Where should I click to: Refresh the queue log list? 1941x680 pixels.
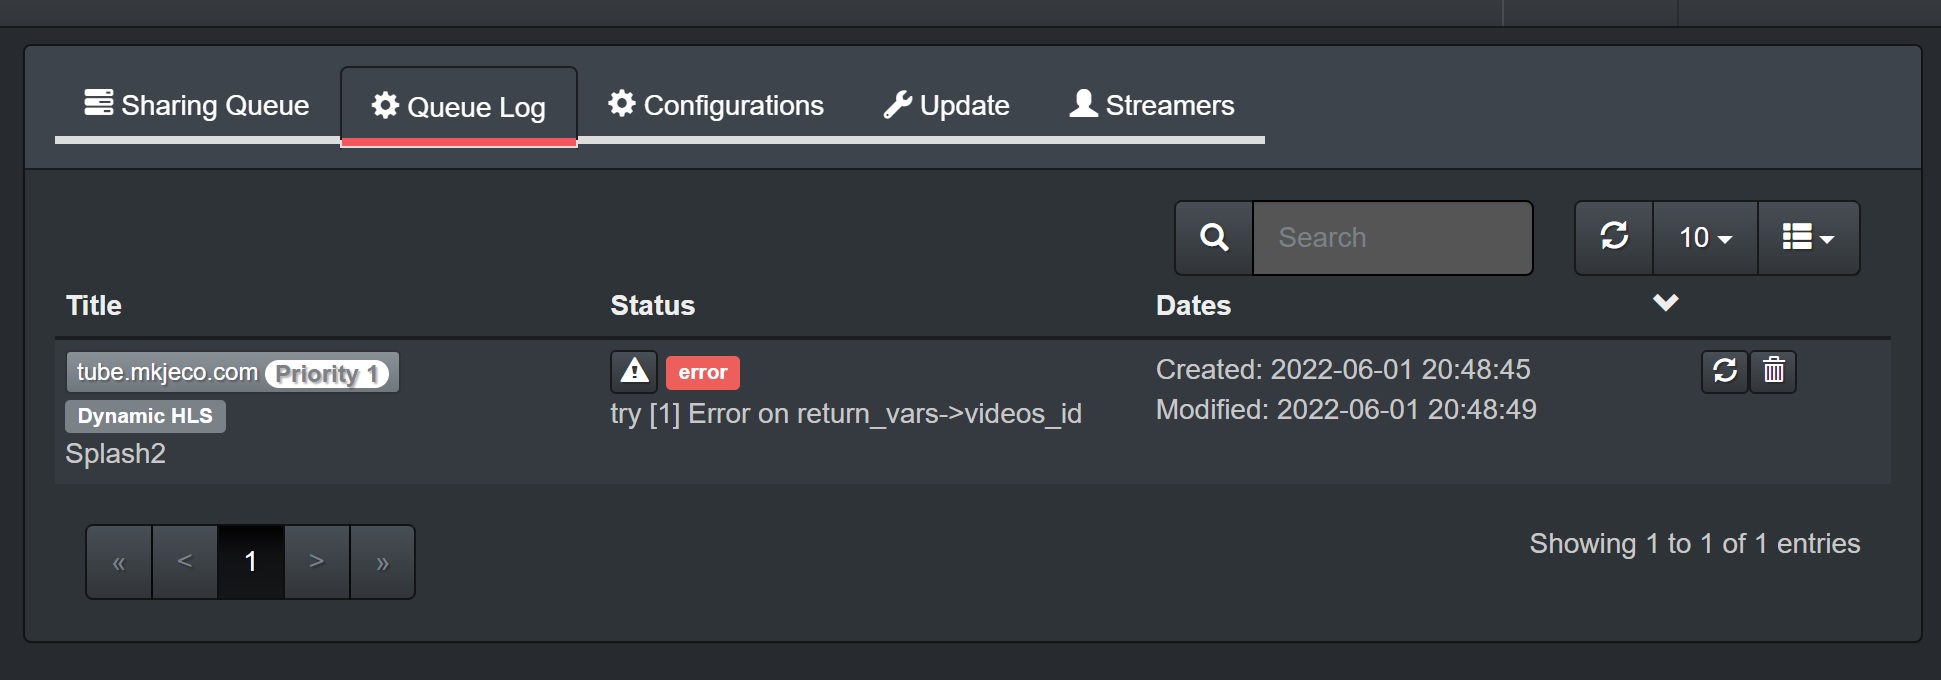click(x=1613, y=237)
